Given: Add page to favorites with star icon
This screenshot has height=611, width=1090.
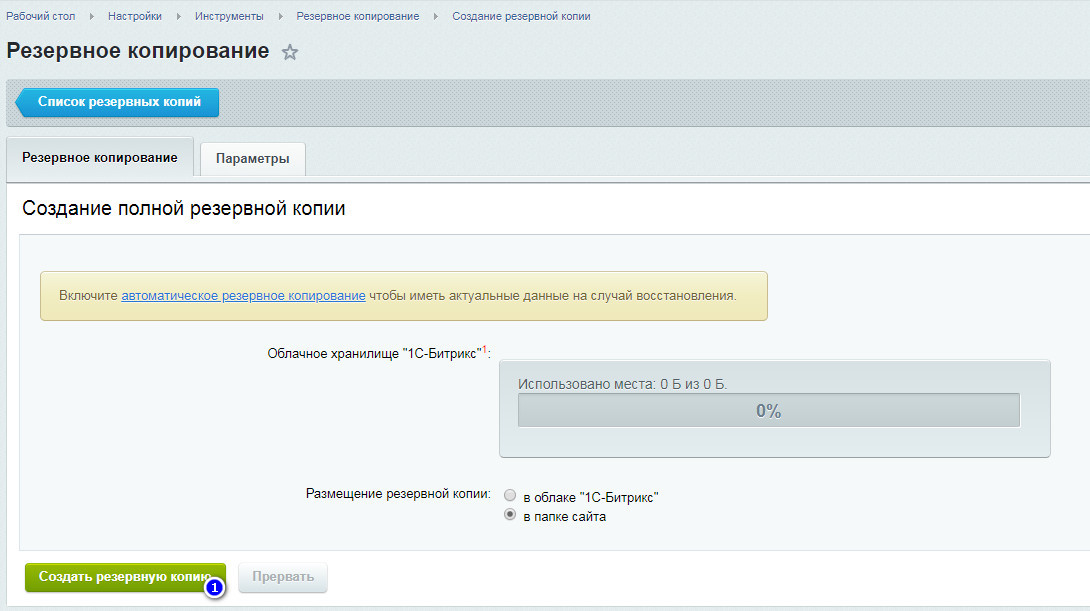Looking at the screenshot, I should (x=290, y=52).
